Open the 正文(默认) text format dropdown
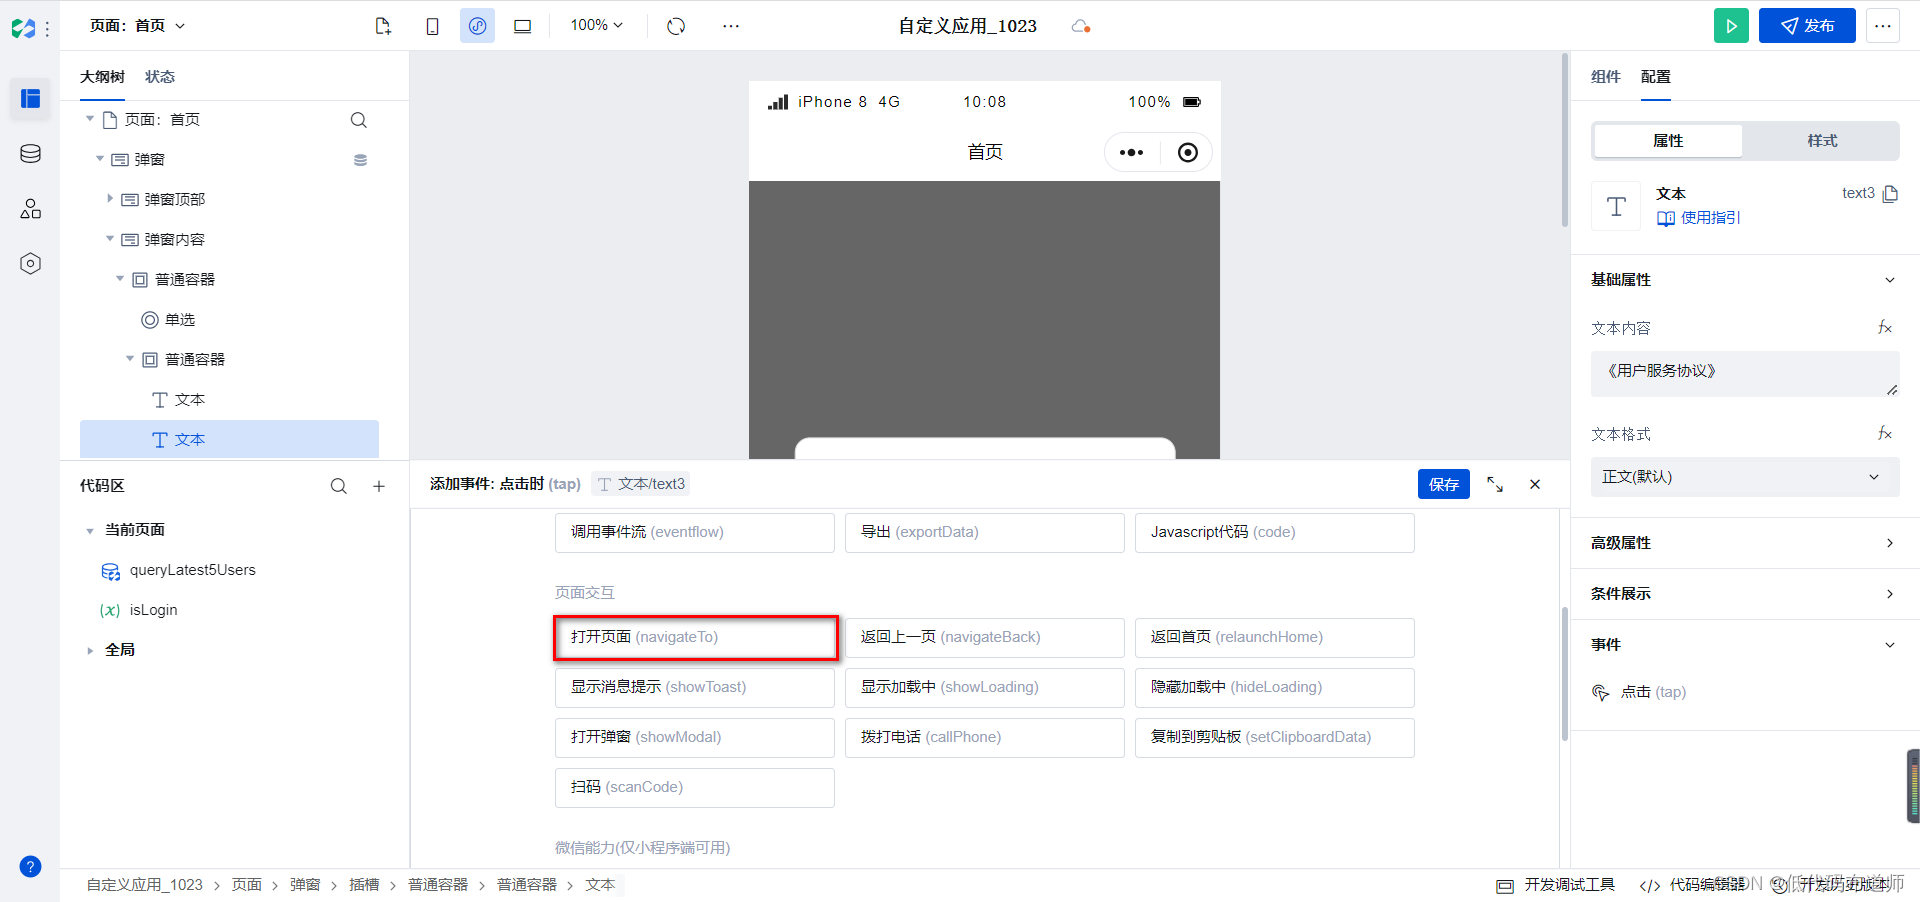Viewport: 1920px width, 902px height. pyautogui.click(x=1744, y=477)
